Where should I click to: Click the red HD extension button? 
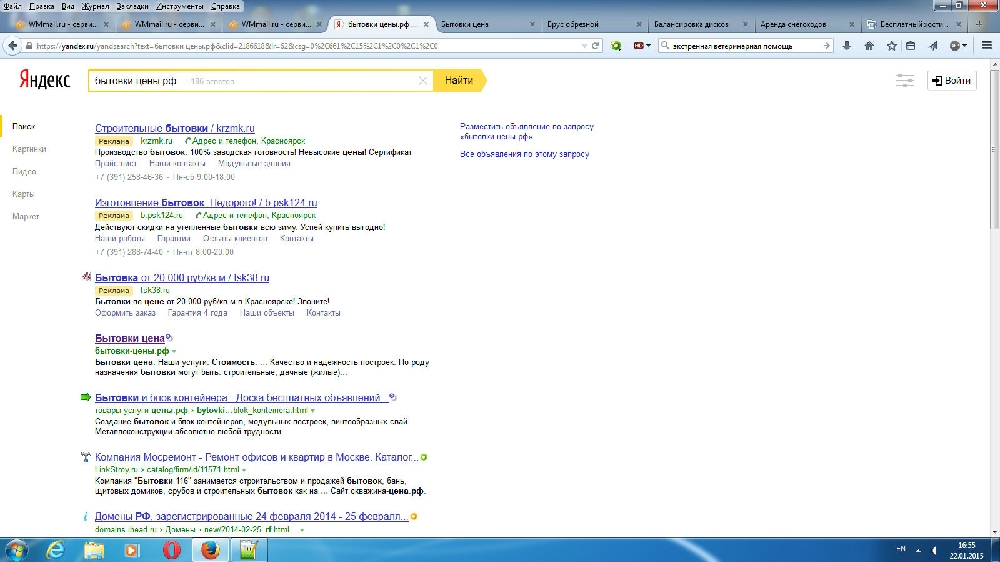coord(638,46)
